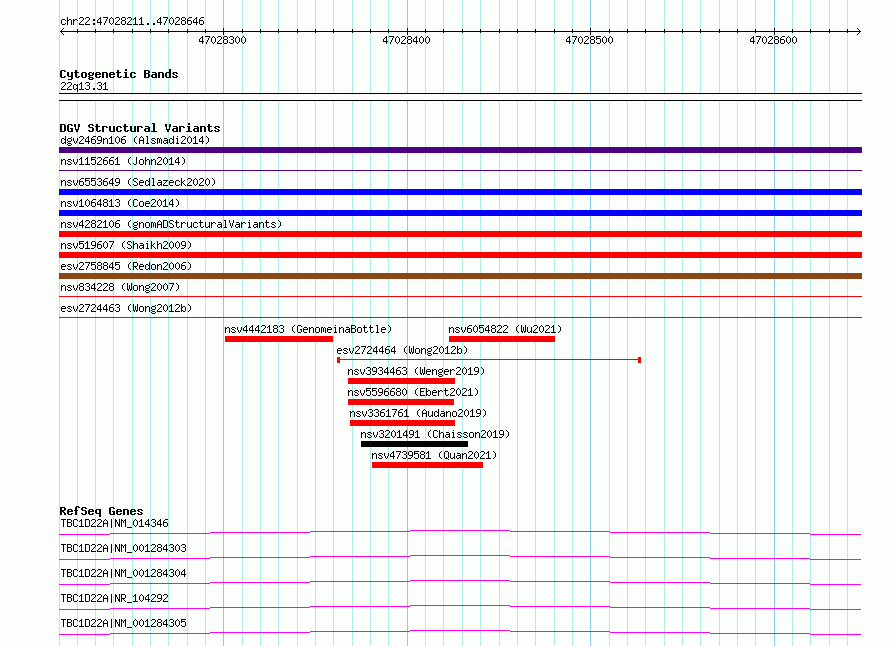This screenshot has width=890, height=646.
Task: Click the esv2758845 (Redon2006) label
Action: 126,266
